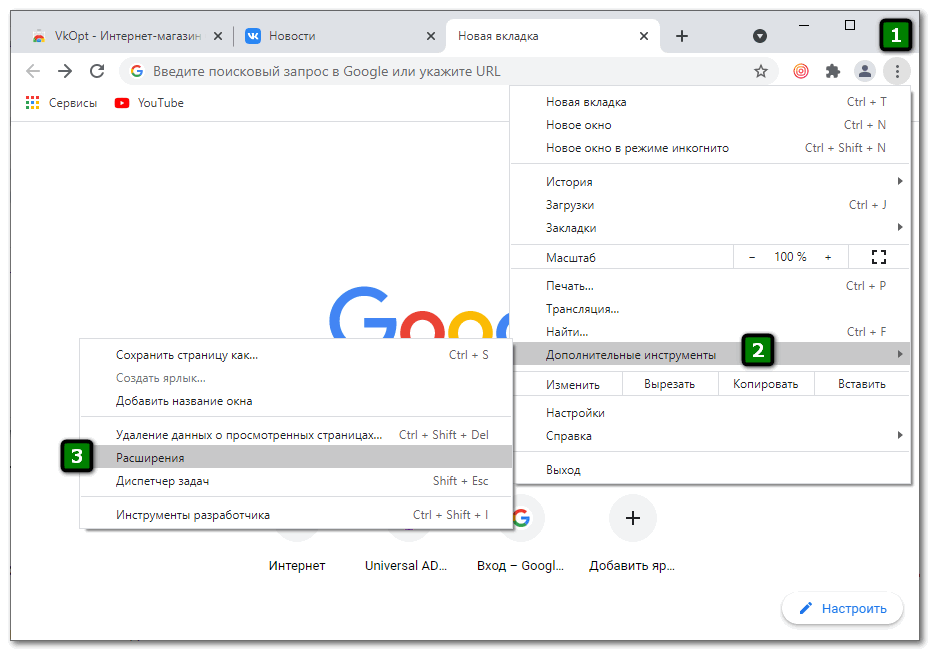Bookmark this page with the star icon
Screen dimensions: 931x652
pos(761,72)
